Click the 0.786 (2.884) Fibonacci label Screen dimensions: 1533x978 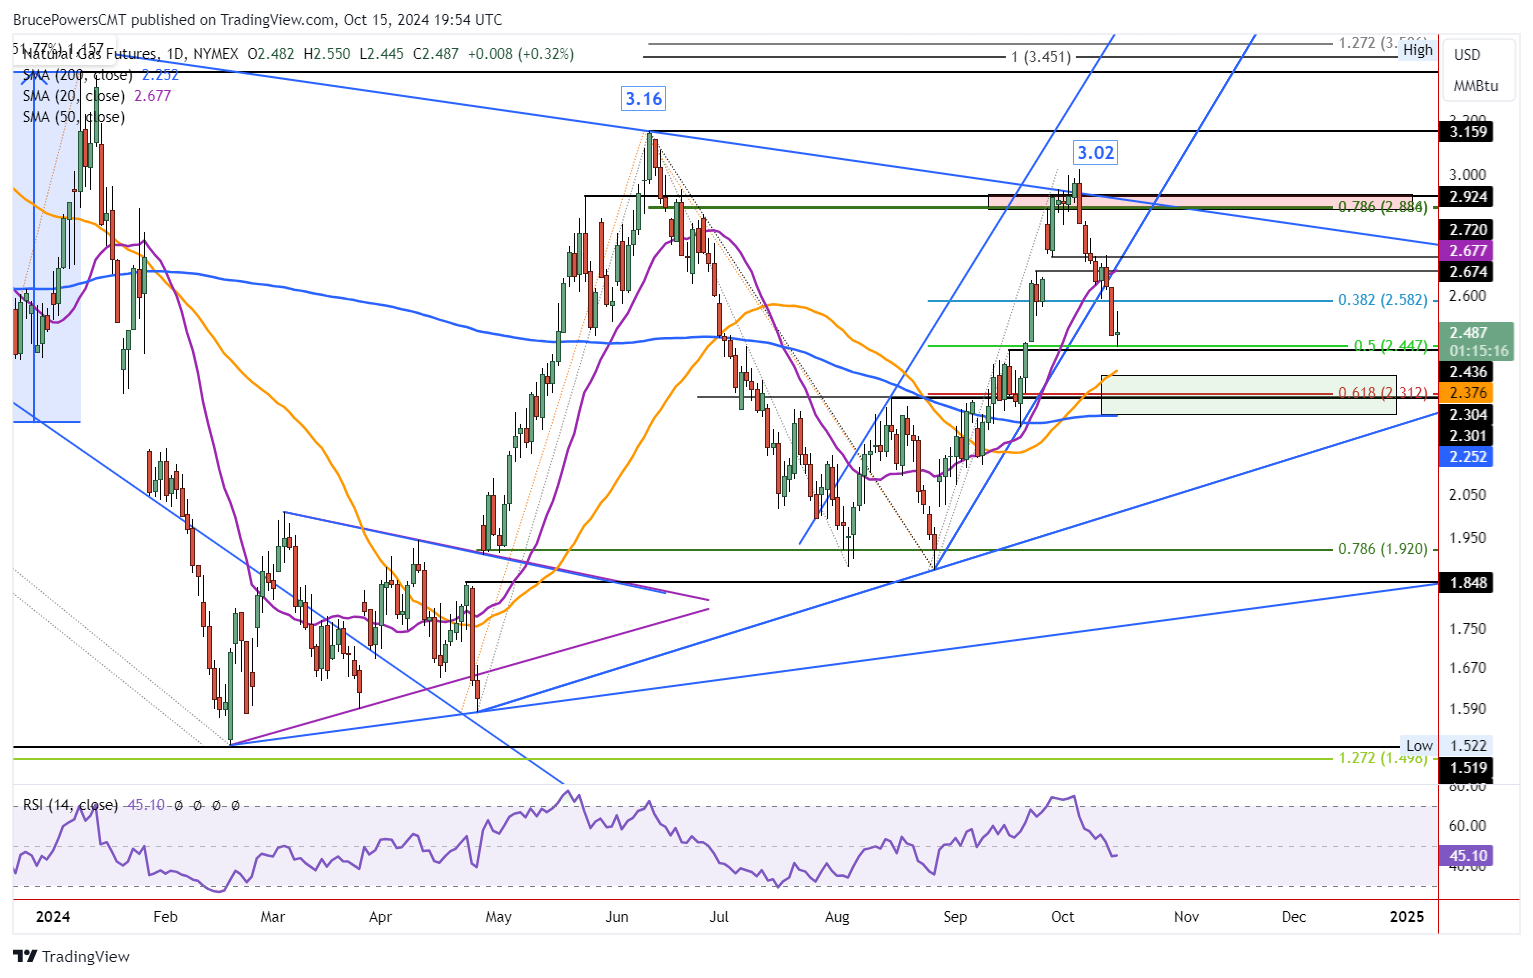point(1382,206)
